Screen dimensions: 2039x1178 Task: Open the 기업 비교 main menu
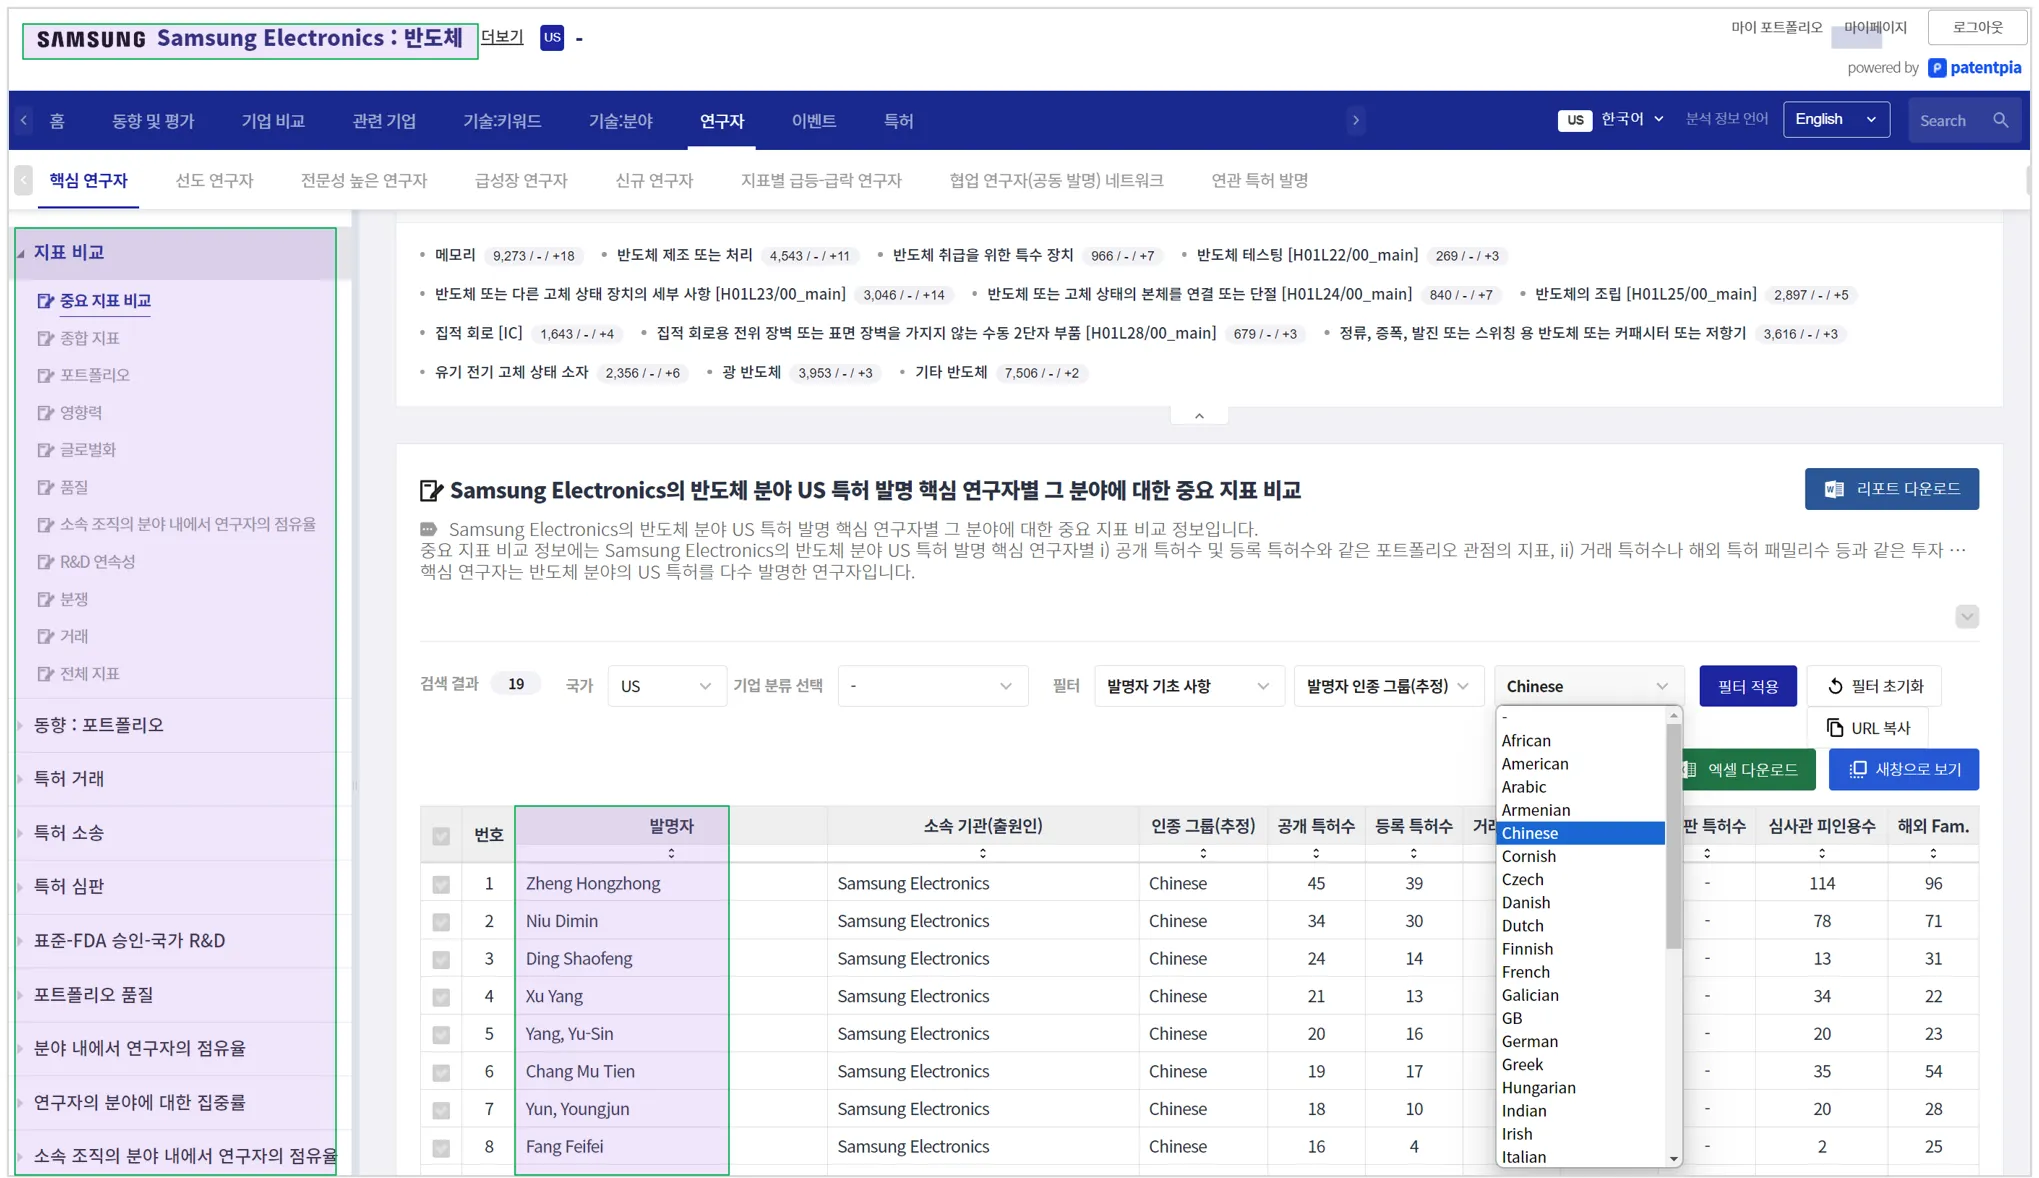click(x=272, y=121)
